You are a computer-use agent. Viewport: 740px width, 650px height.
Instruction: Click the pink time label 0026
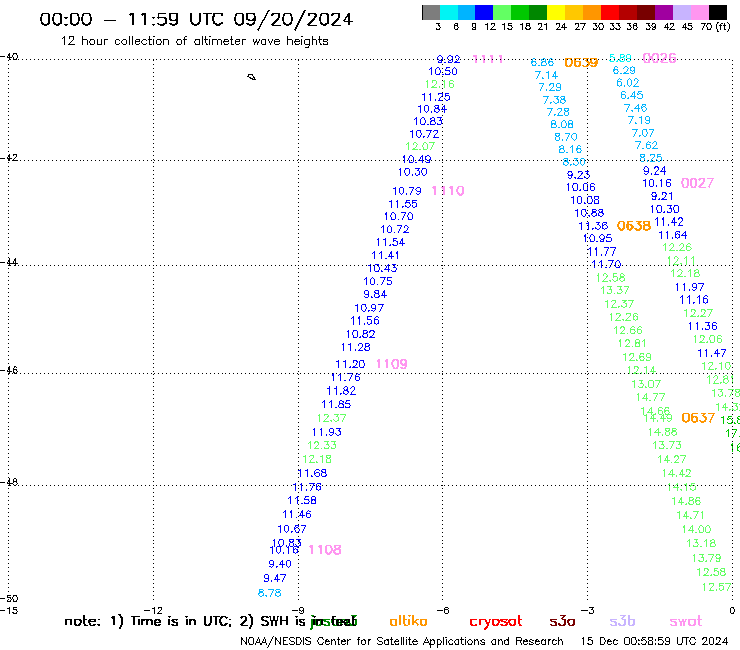pos(659,58)
